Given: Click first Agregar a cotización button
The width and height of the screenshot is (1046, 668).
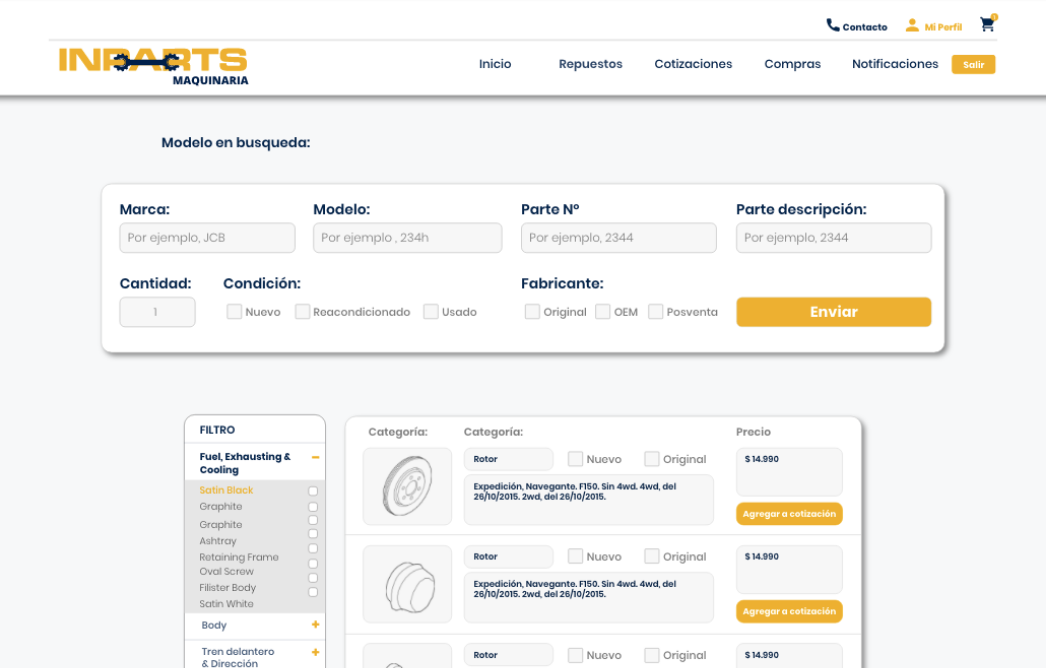Looking at the screenshot, I should coord(789,514).
